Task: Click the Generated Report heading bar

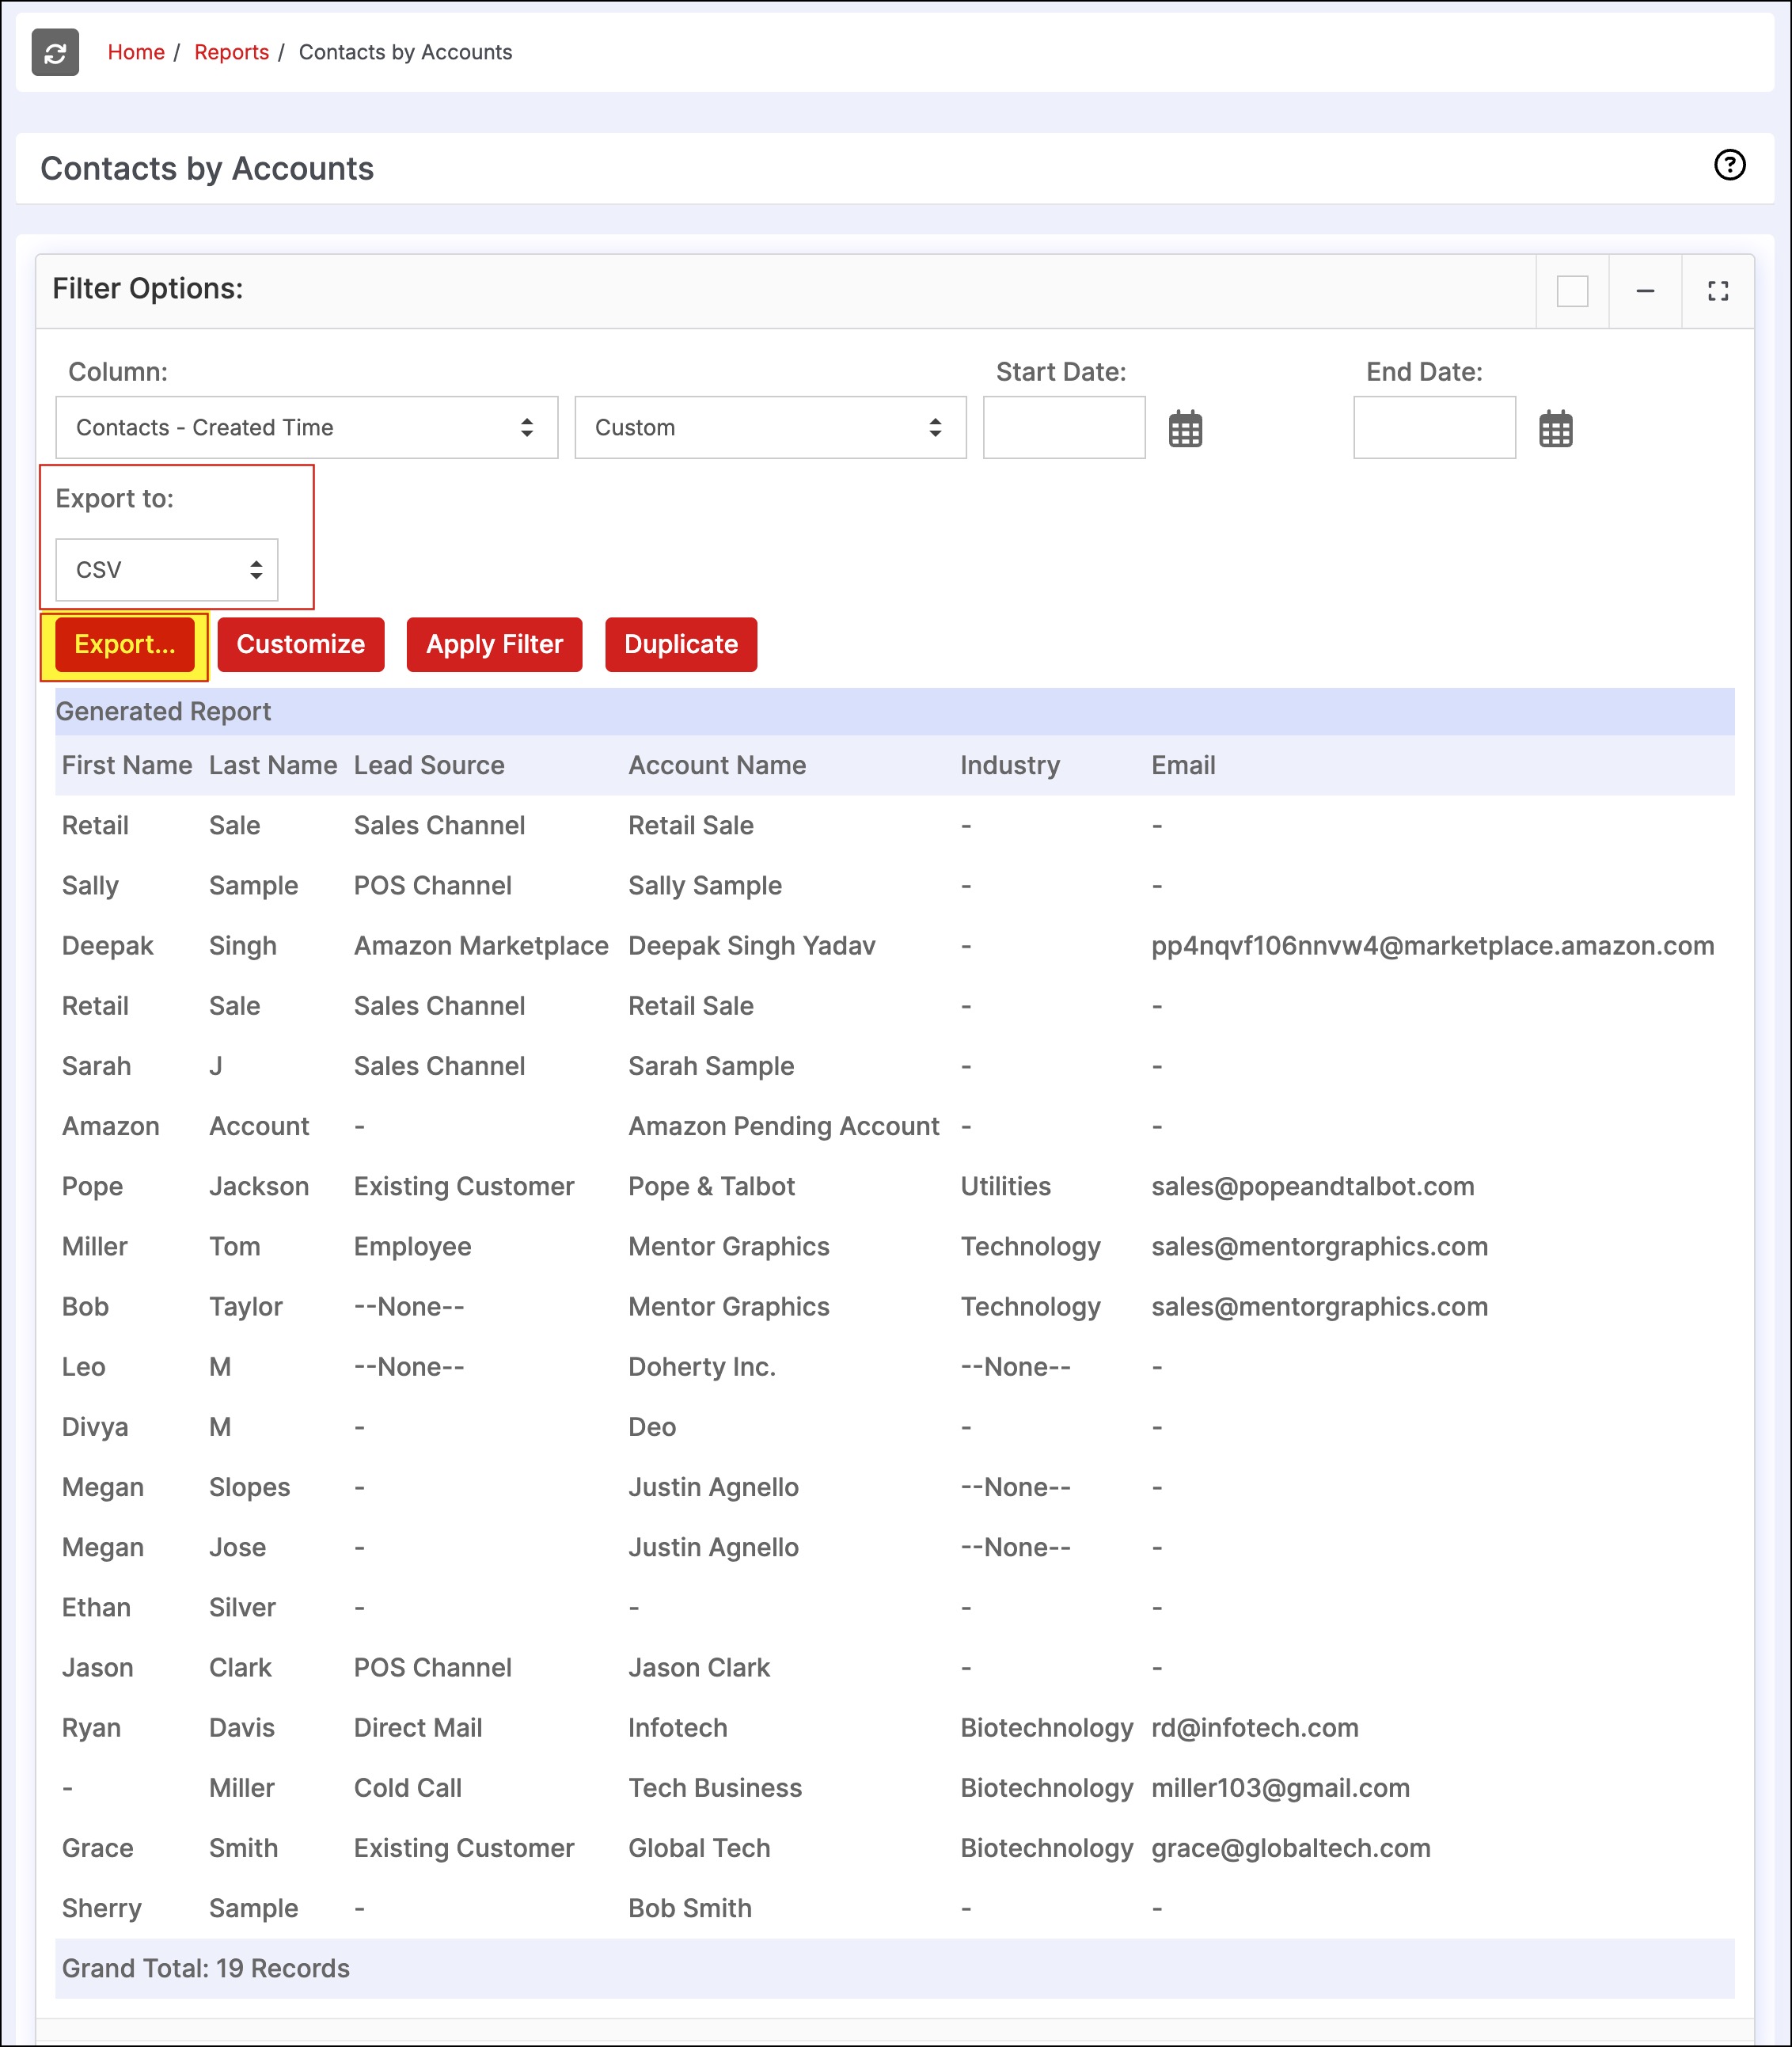Action: point(894,711)
